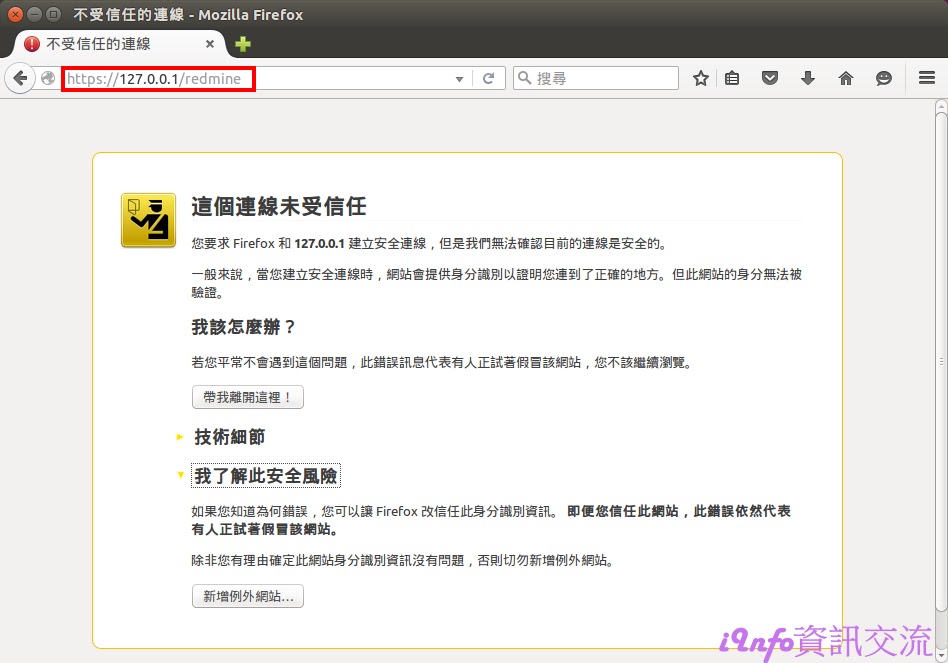This screenshot has width=948, height=663.
Task: Click the yellow security officer warning icon
Action: (x=148, y=221)
